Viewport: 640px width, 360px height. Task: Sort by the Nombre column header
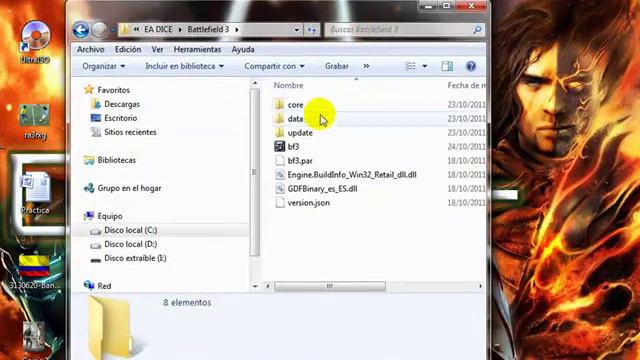[x=288, y=85]
